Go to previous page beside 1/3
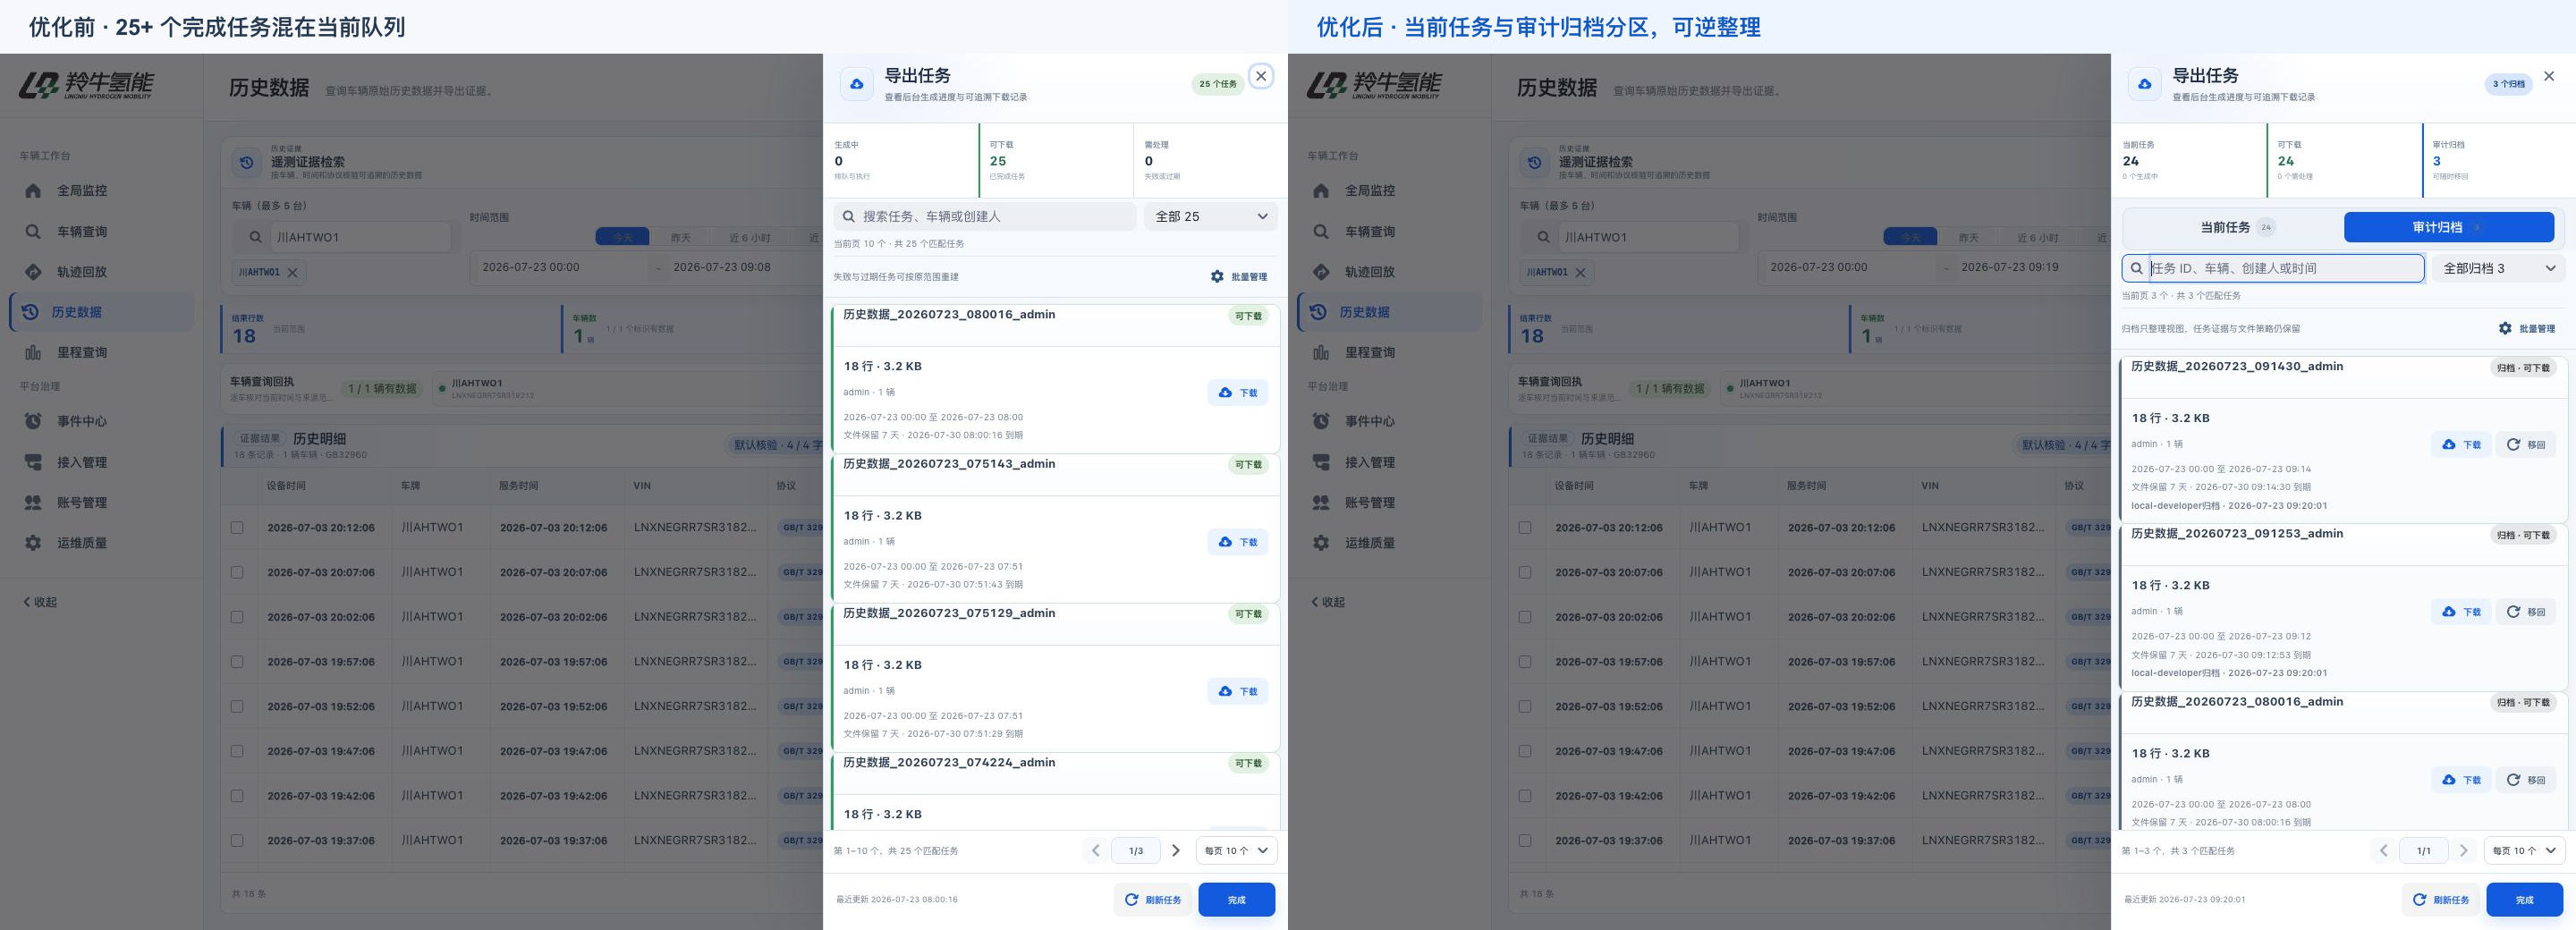 point(1095,851)
